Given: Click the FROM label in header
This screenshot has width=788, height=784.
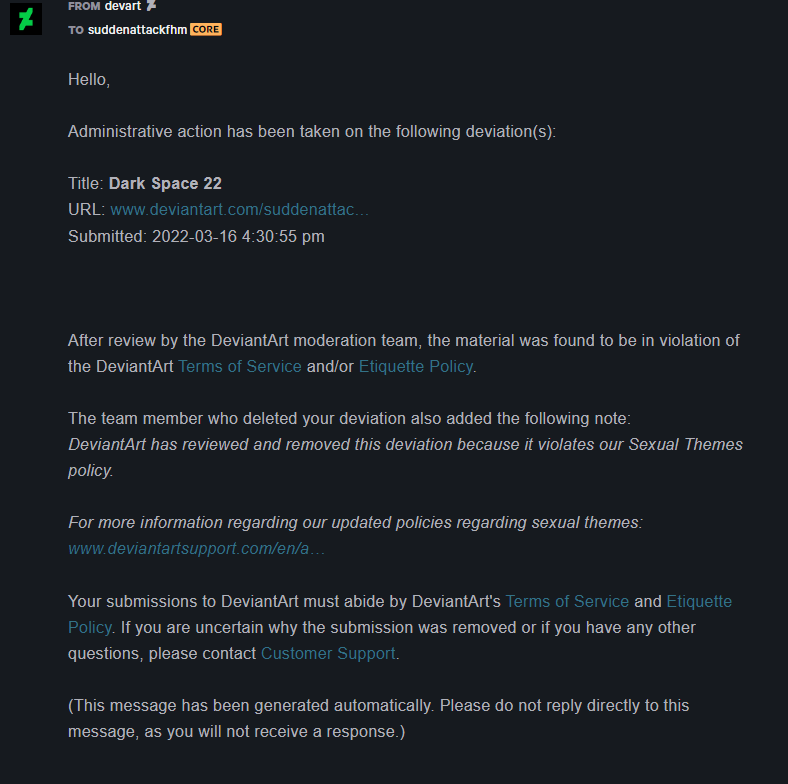Looking at the screenshot, I should [x=84, y=6].
